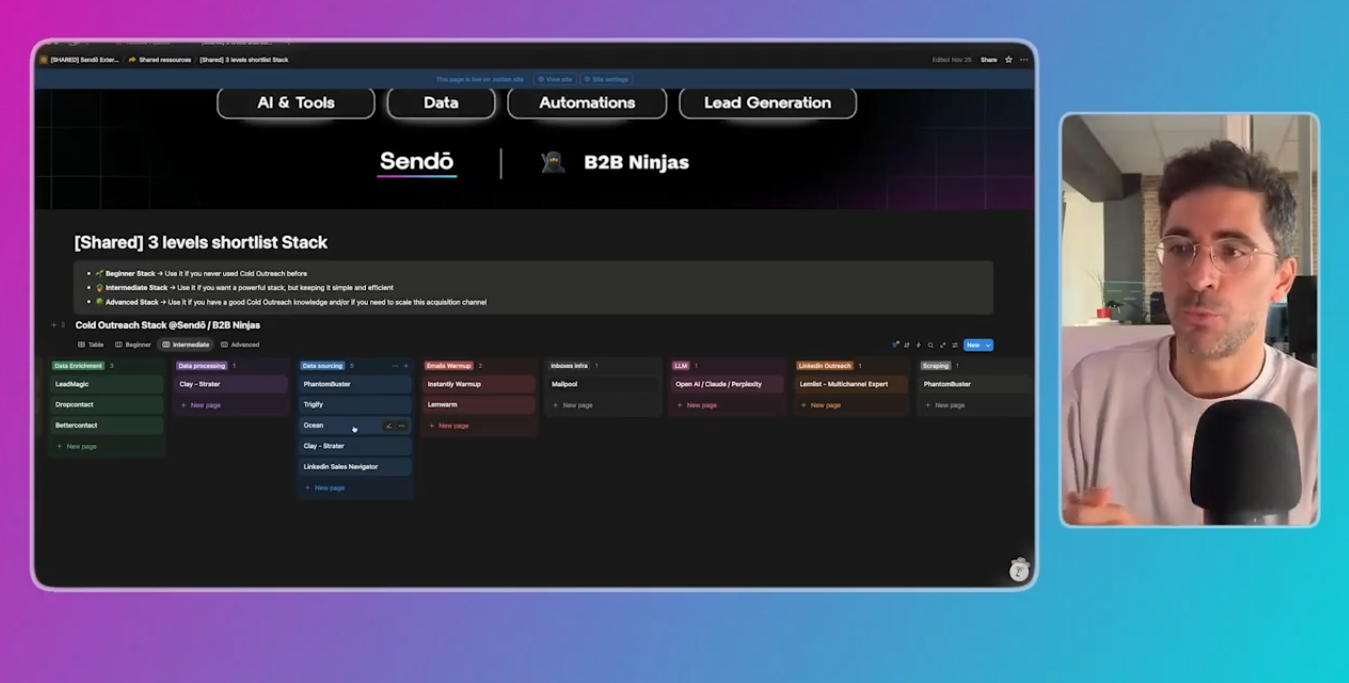The width and height of the screenshot is (1349, 683).
Task: Open the view settings sliders icon
Action: pos(955,345)
